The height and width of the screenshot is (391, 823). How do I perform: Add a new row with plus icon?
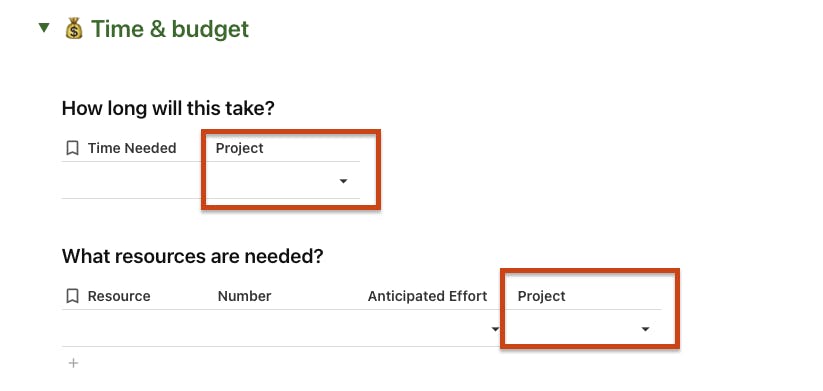73,363
